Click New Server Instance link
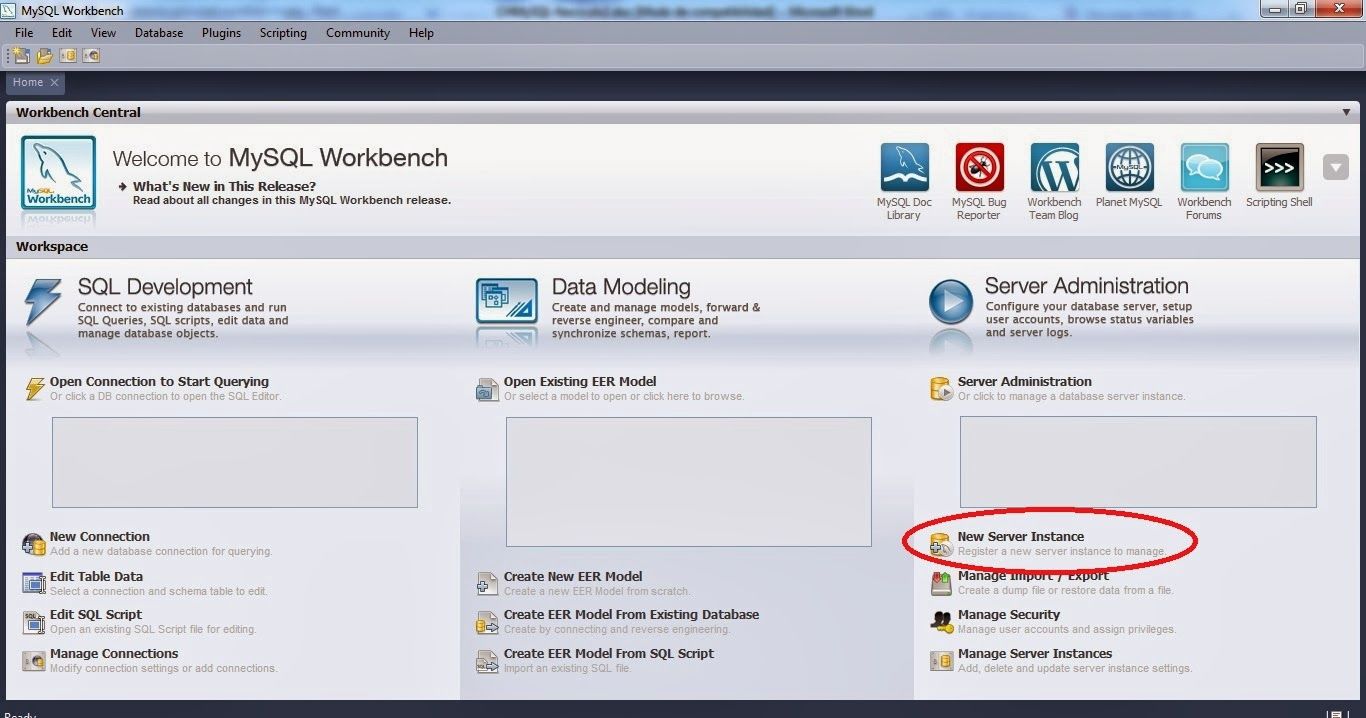Image resolution: width=1366 pixels, height=718 pixels. tap(1020, 537)
